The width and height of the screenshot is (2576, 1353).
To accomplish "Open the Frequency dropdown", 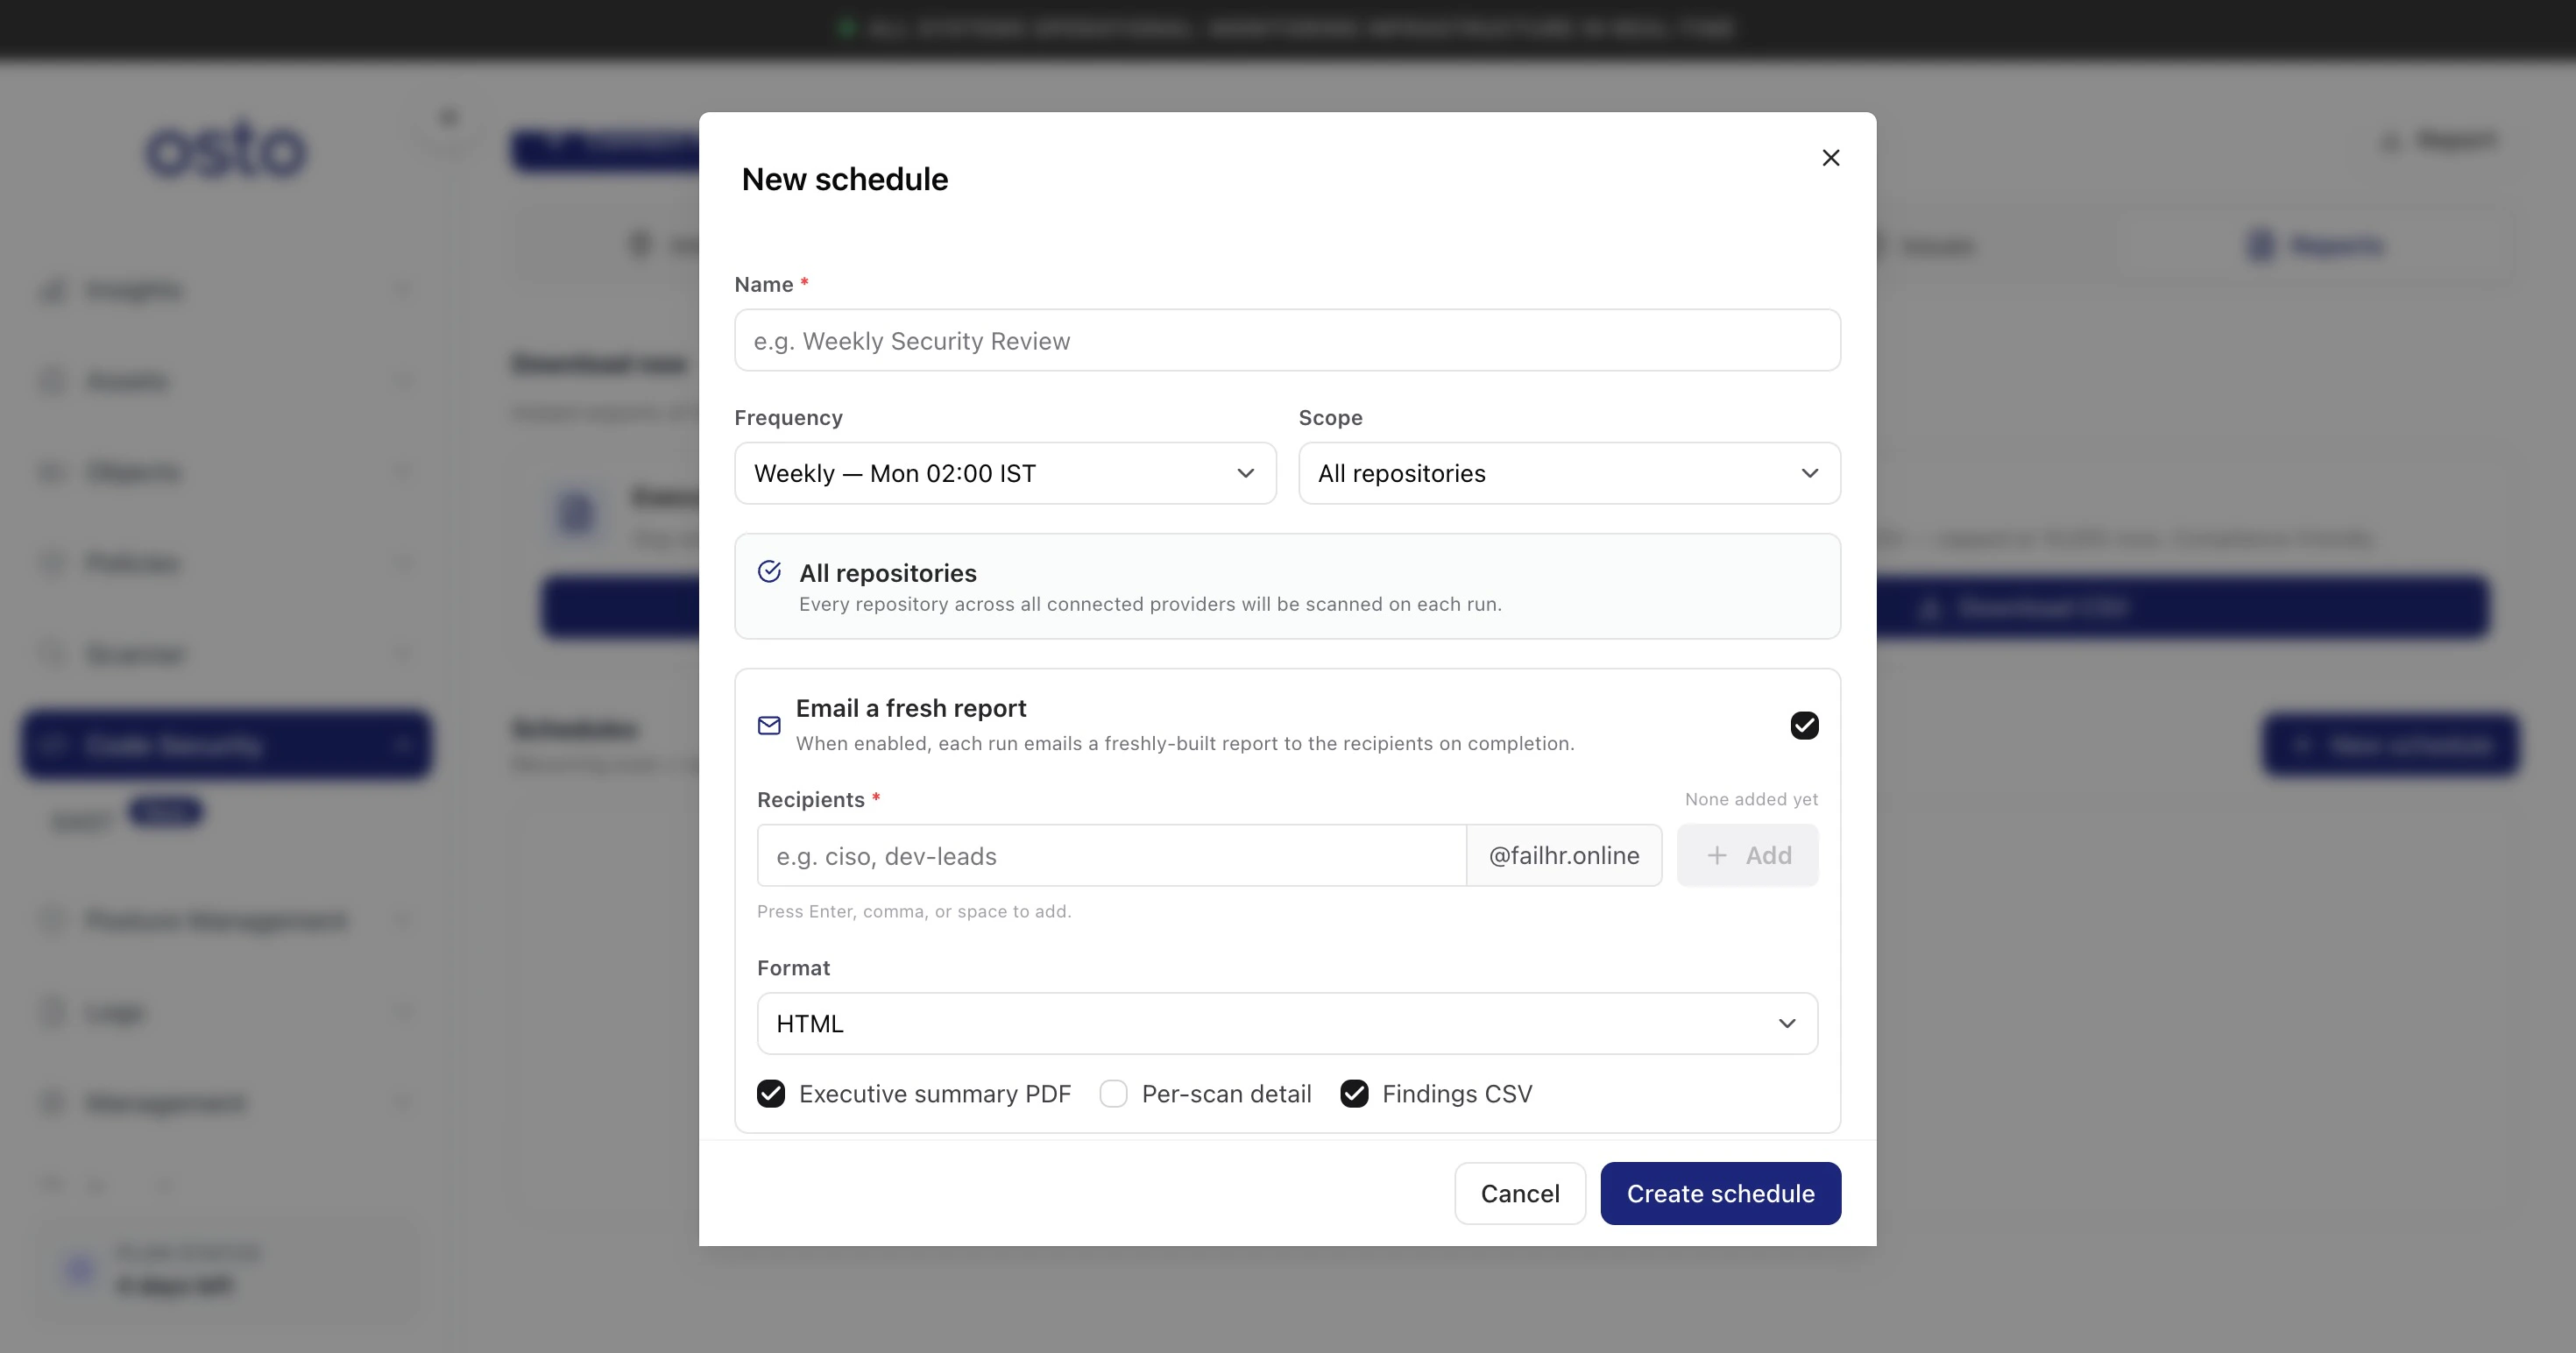I will [x=1005, y=473].
